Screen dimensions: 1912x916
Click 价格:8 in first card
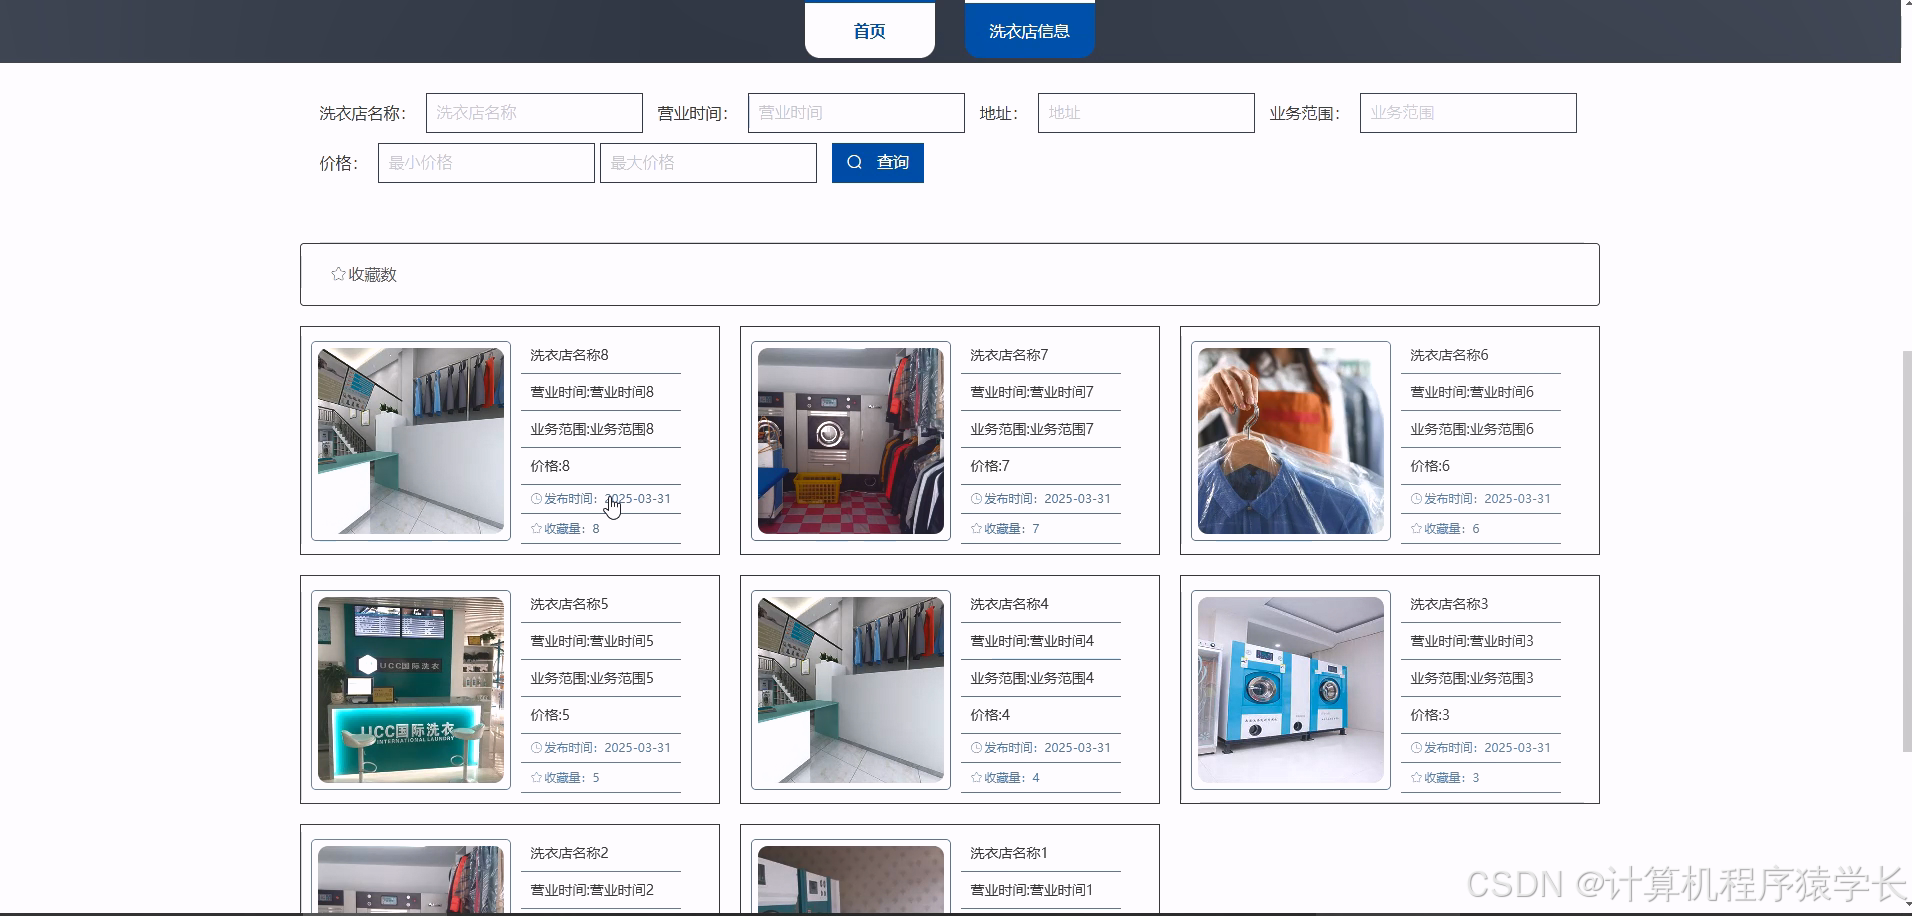pyautogui.click(x=550, y=466)
